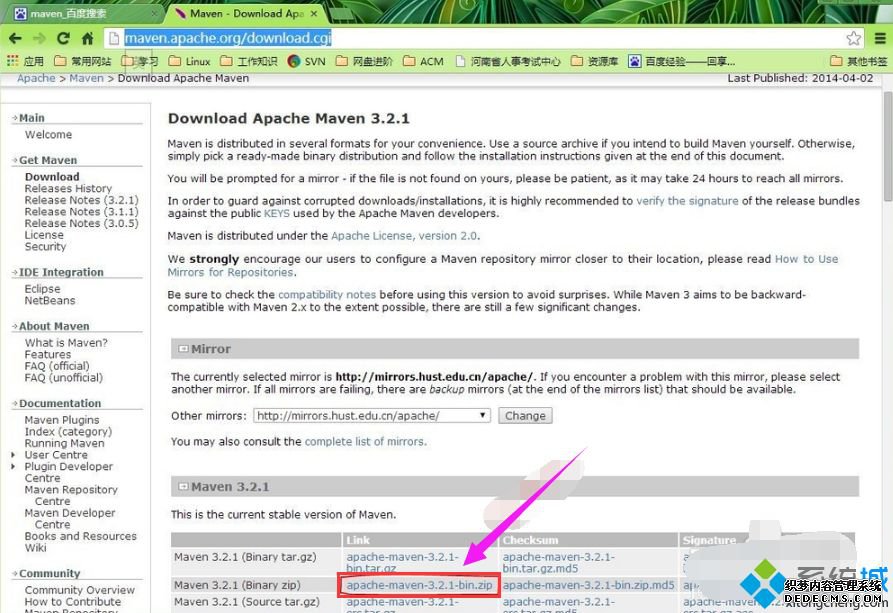Click the browser forward arrow
Viewport: 893px width, 613px height.
click(x=39, y=38)
